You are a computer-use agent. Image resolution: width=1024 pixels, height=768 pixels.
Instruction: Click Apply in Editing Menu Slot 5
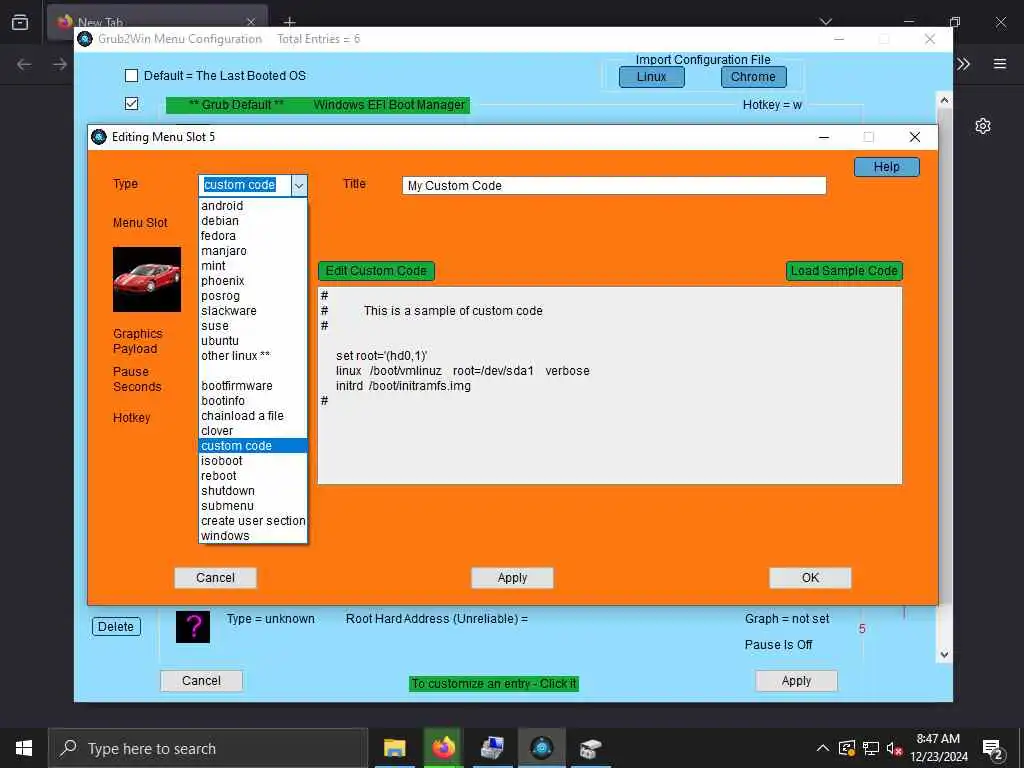(x=512, y=578)
